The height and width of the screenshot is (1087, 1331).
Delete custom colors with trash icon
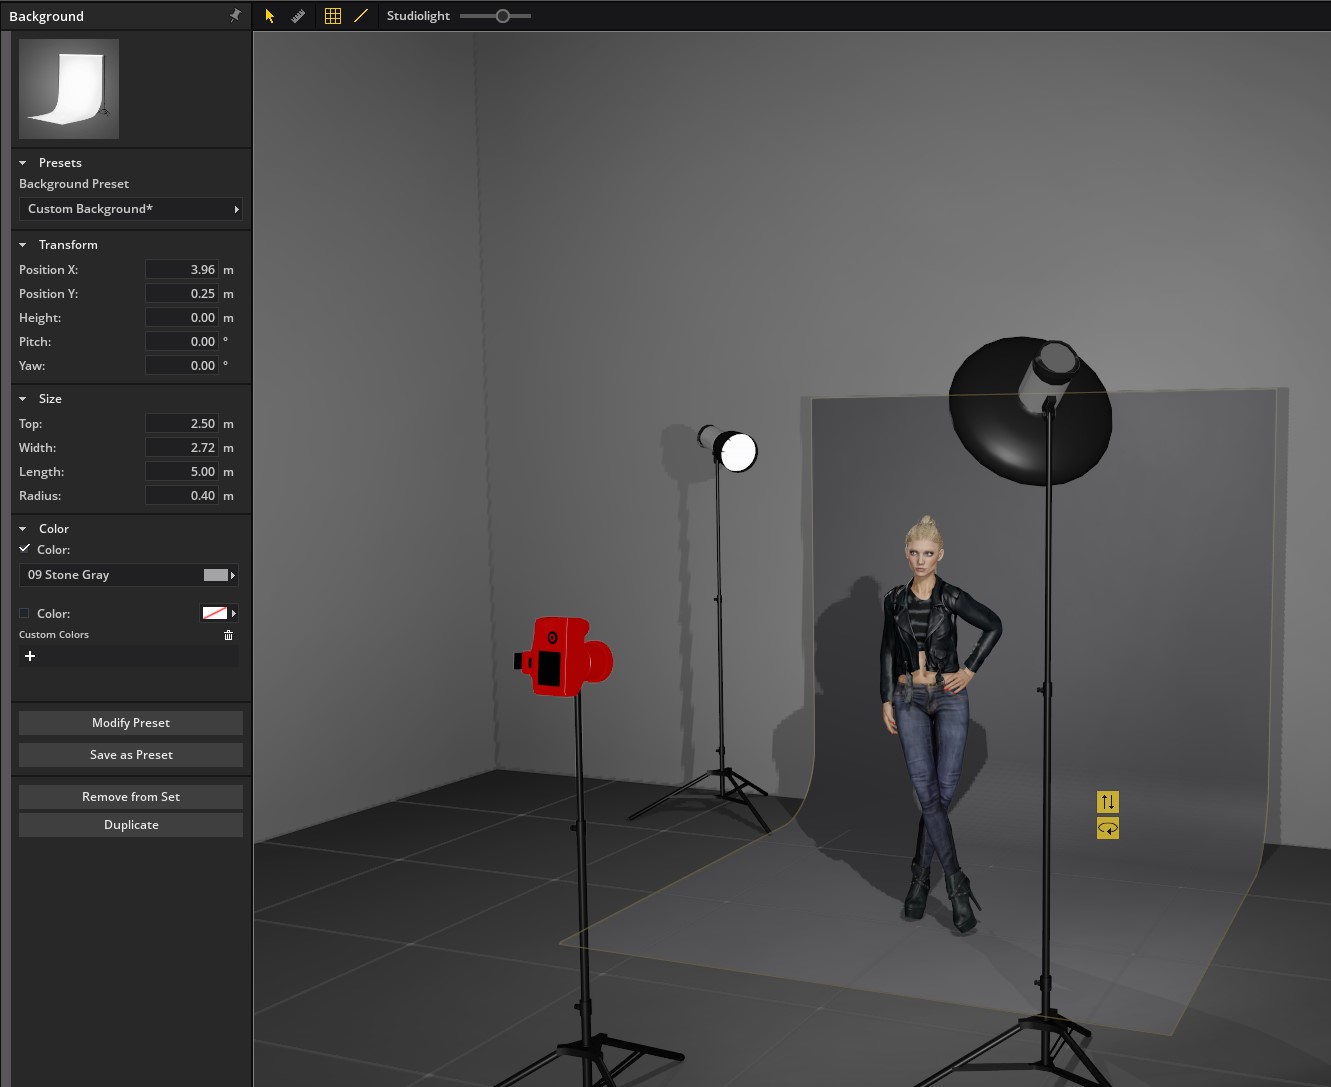228,635
